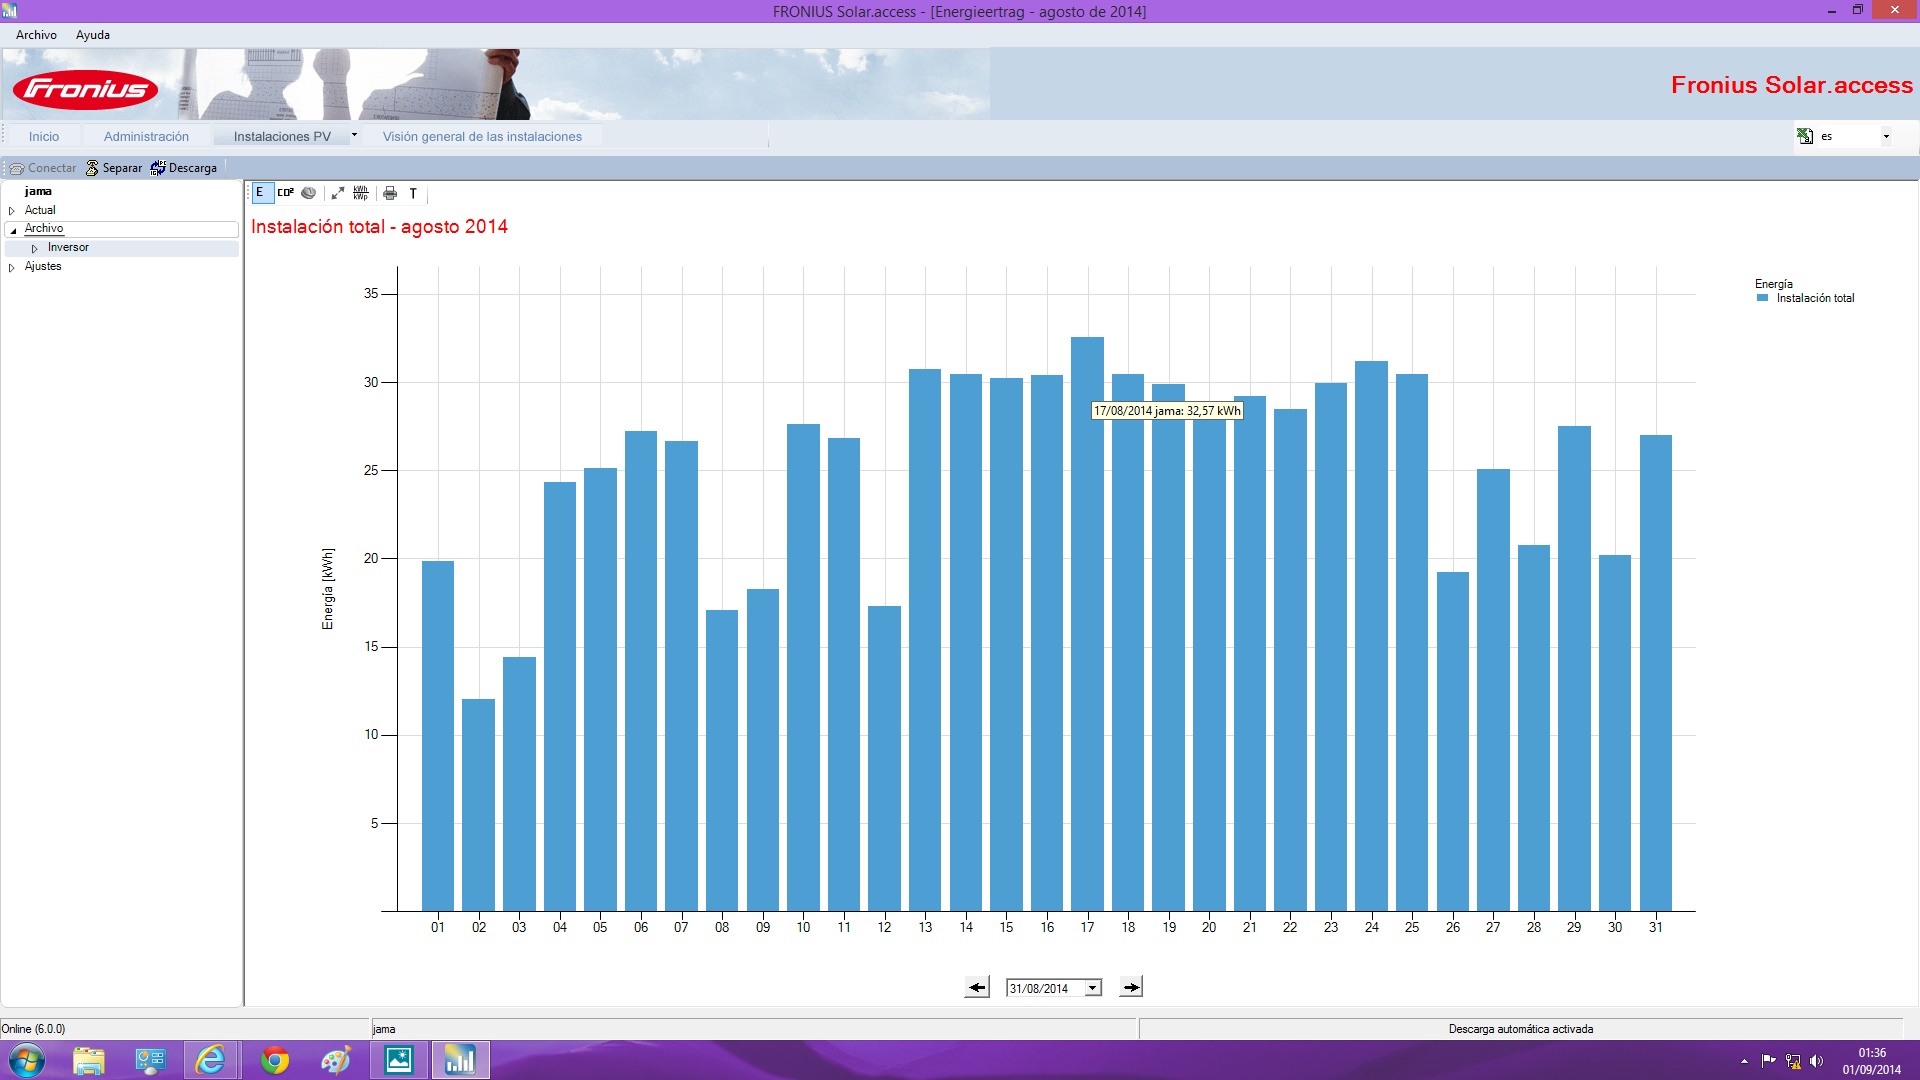Switch chart to CO2 savings view

(x=286, y=193)
